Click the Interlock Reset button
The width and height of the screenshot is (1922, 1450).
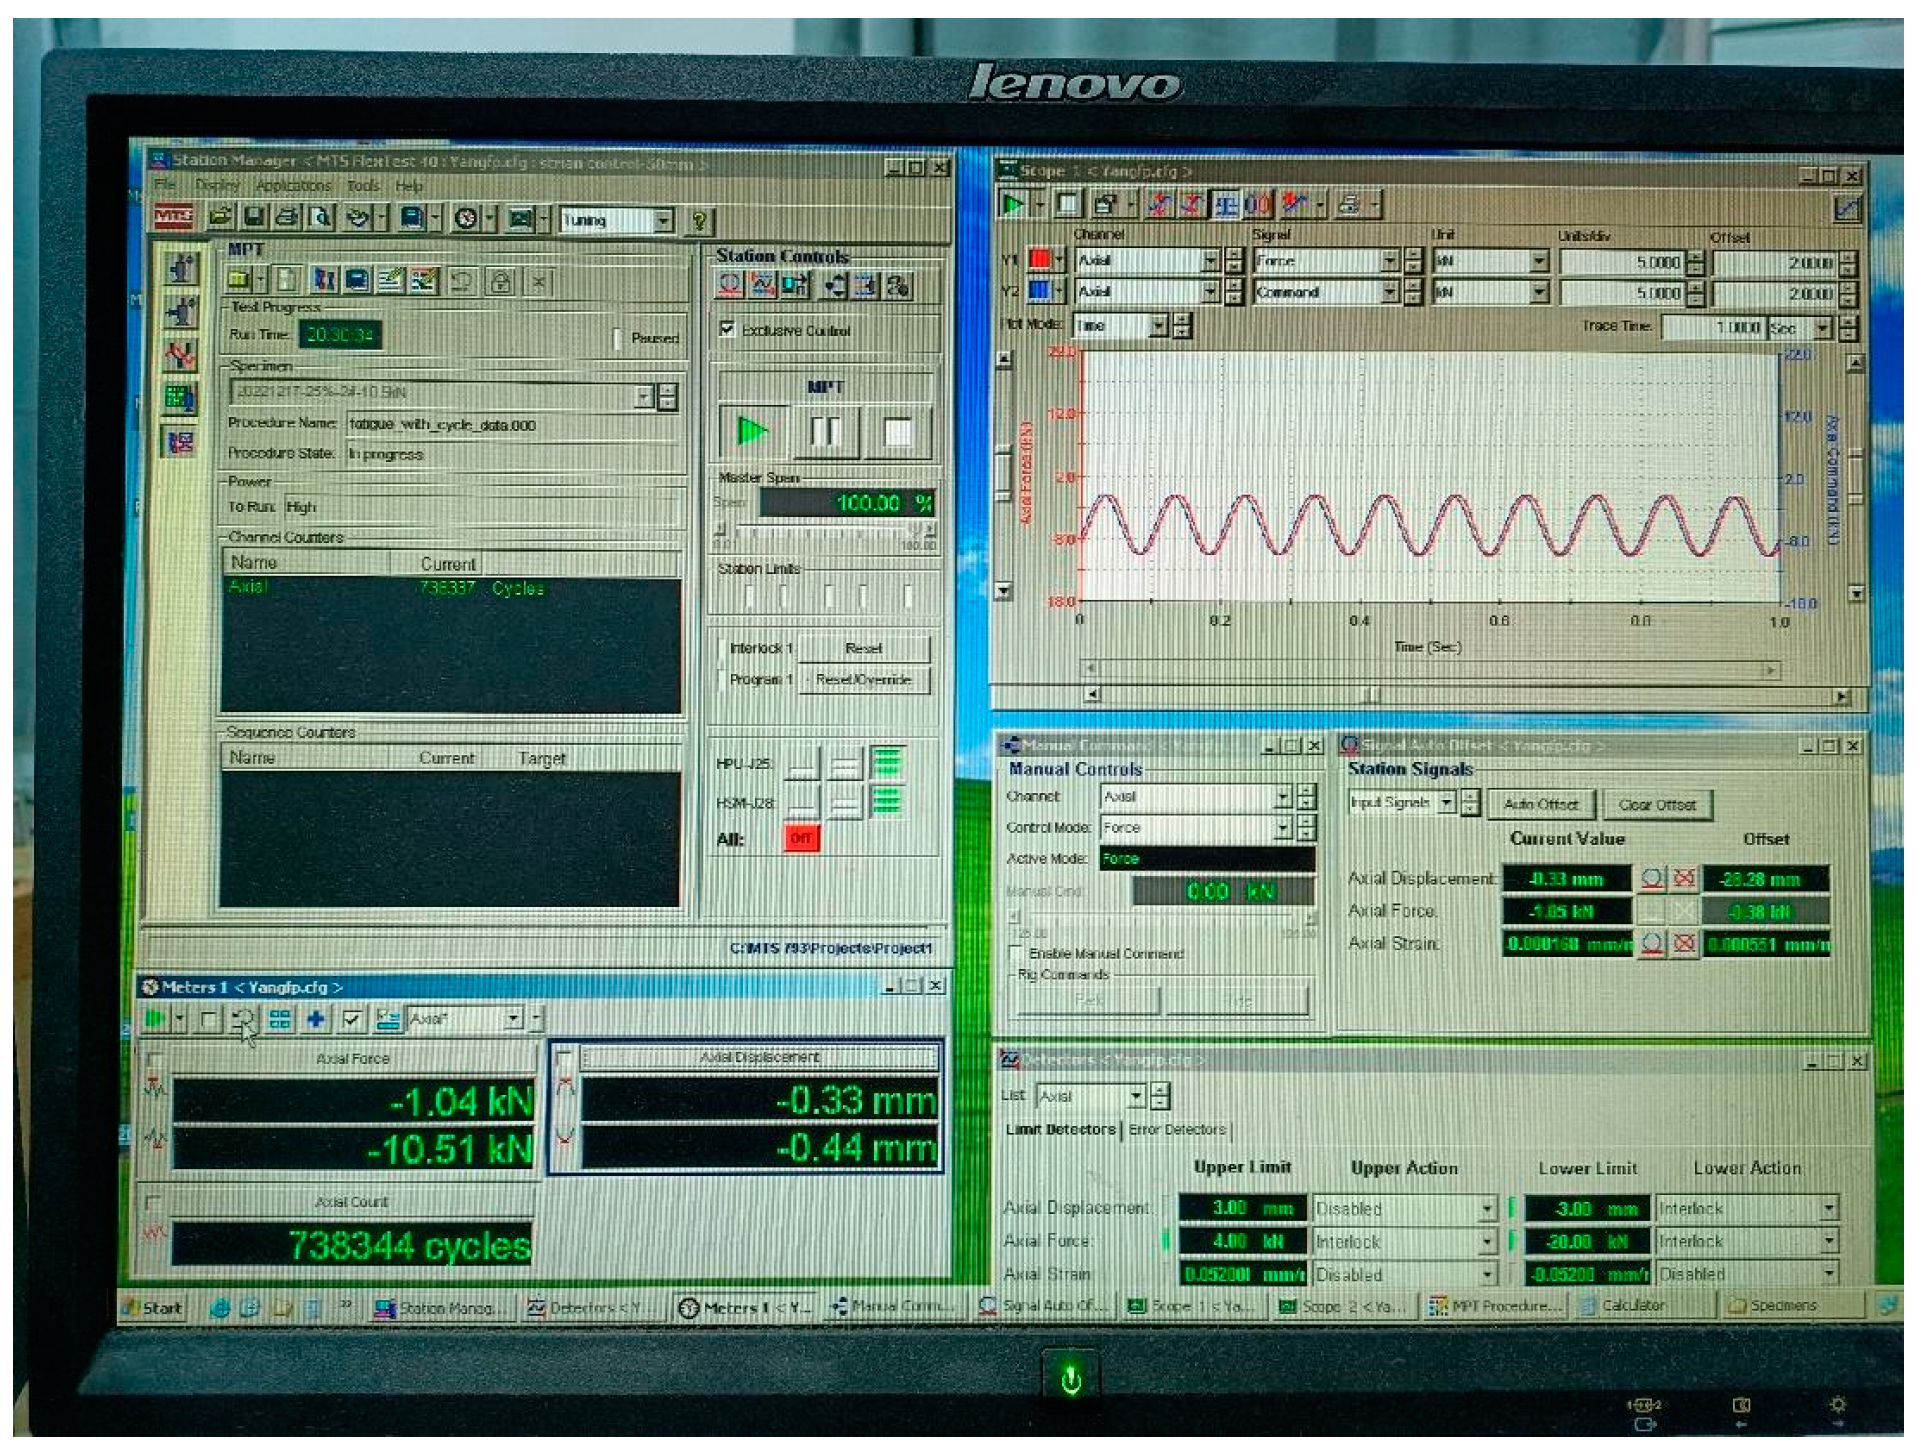863,648
